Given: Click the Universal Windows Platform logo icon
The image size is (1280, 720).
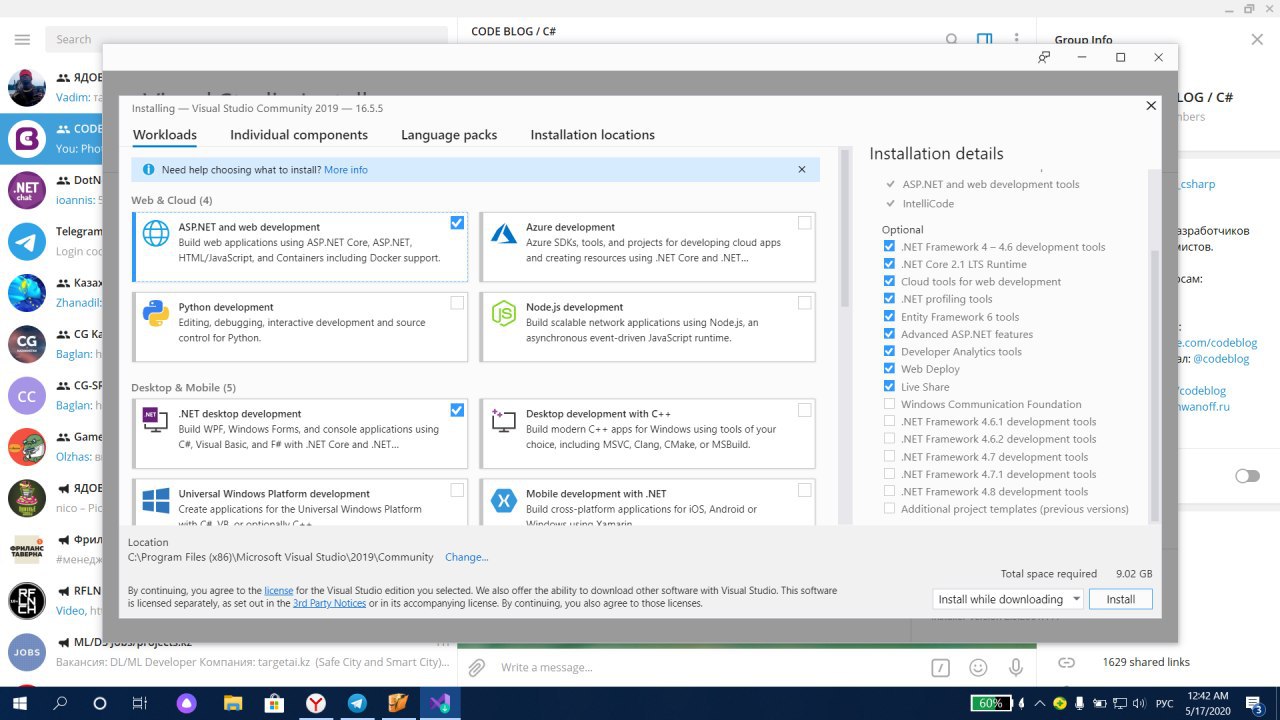Looking at the screenshot, I should click(156, 501).
